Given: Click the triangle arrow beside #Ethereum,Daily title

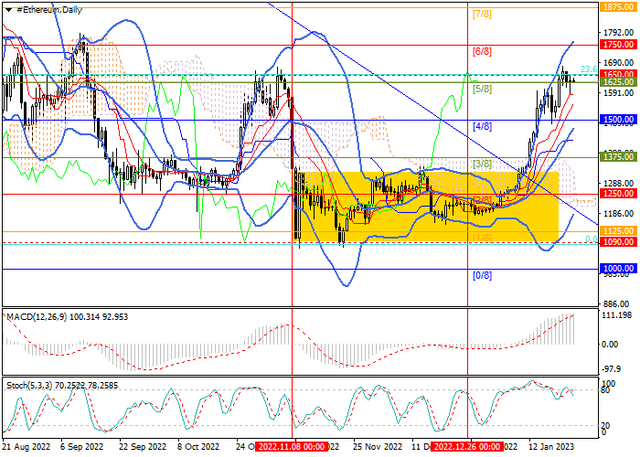Looking at the screenshot, I should 8,8.
